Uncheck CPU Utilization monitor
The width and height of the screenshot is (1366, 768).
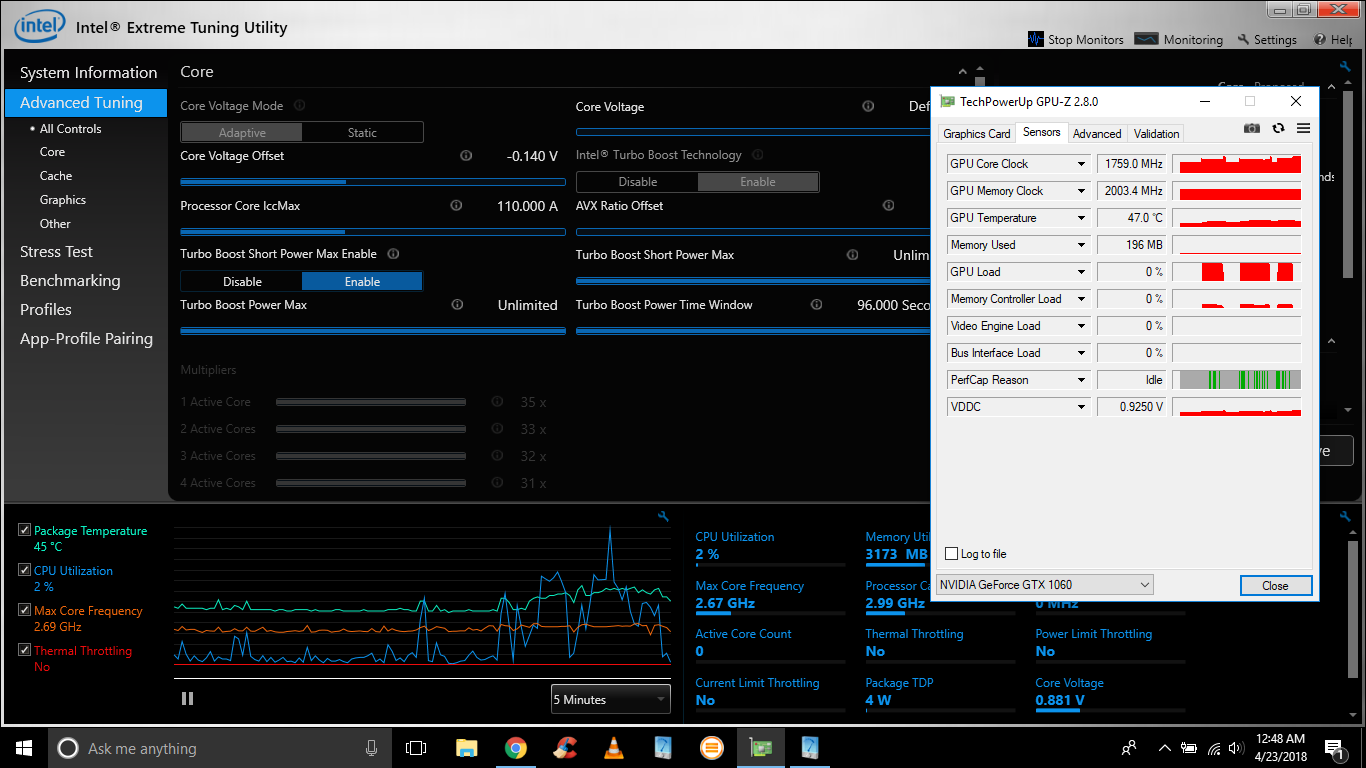(25, 570)
